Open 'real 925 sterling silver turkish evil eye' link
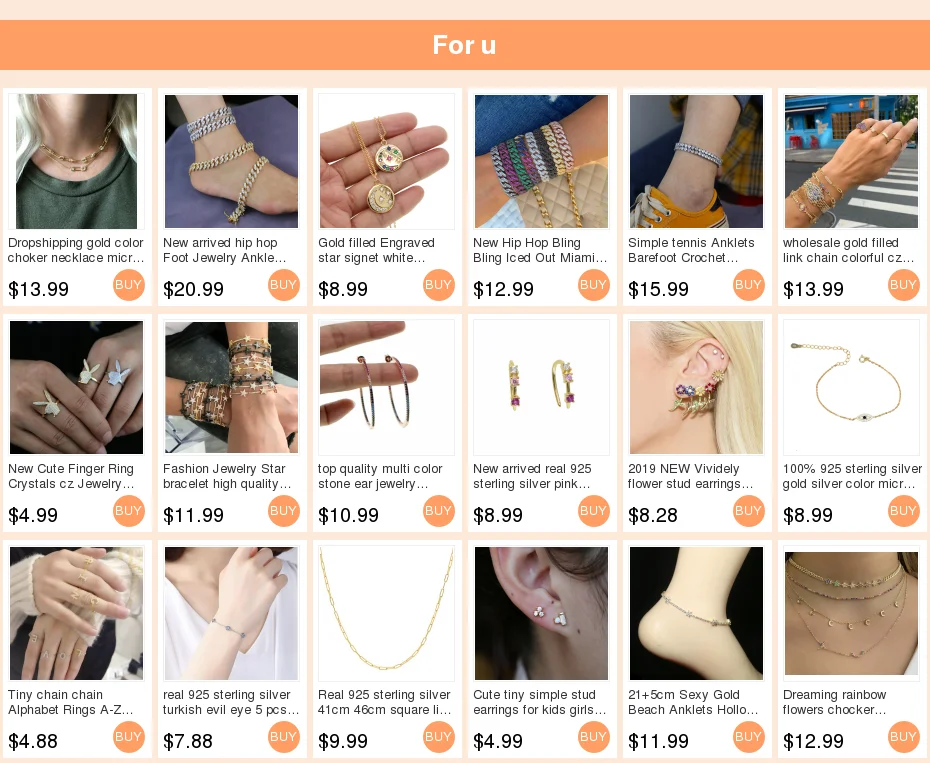The width and height of the screenshot is (930, 763). [x=231, y=702]
